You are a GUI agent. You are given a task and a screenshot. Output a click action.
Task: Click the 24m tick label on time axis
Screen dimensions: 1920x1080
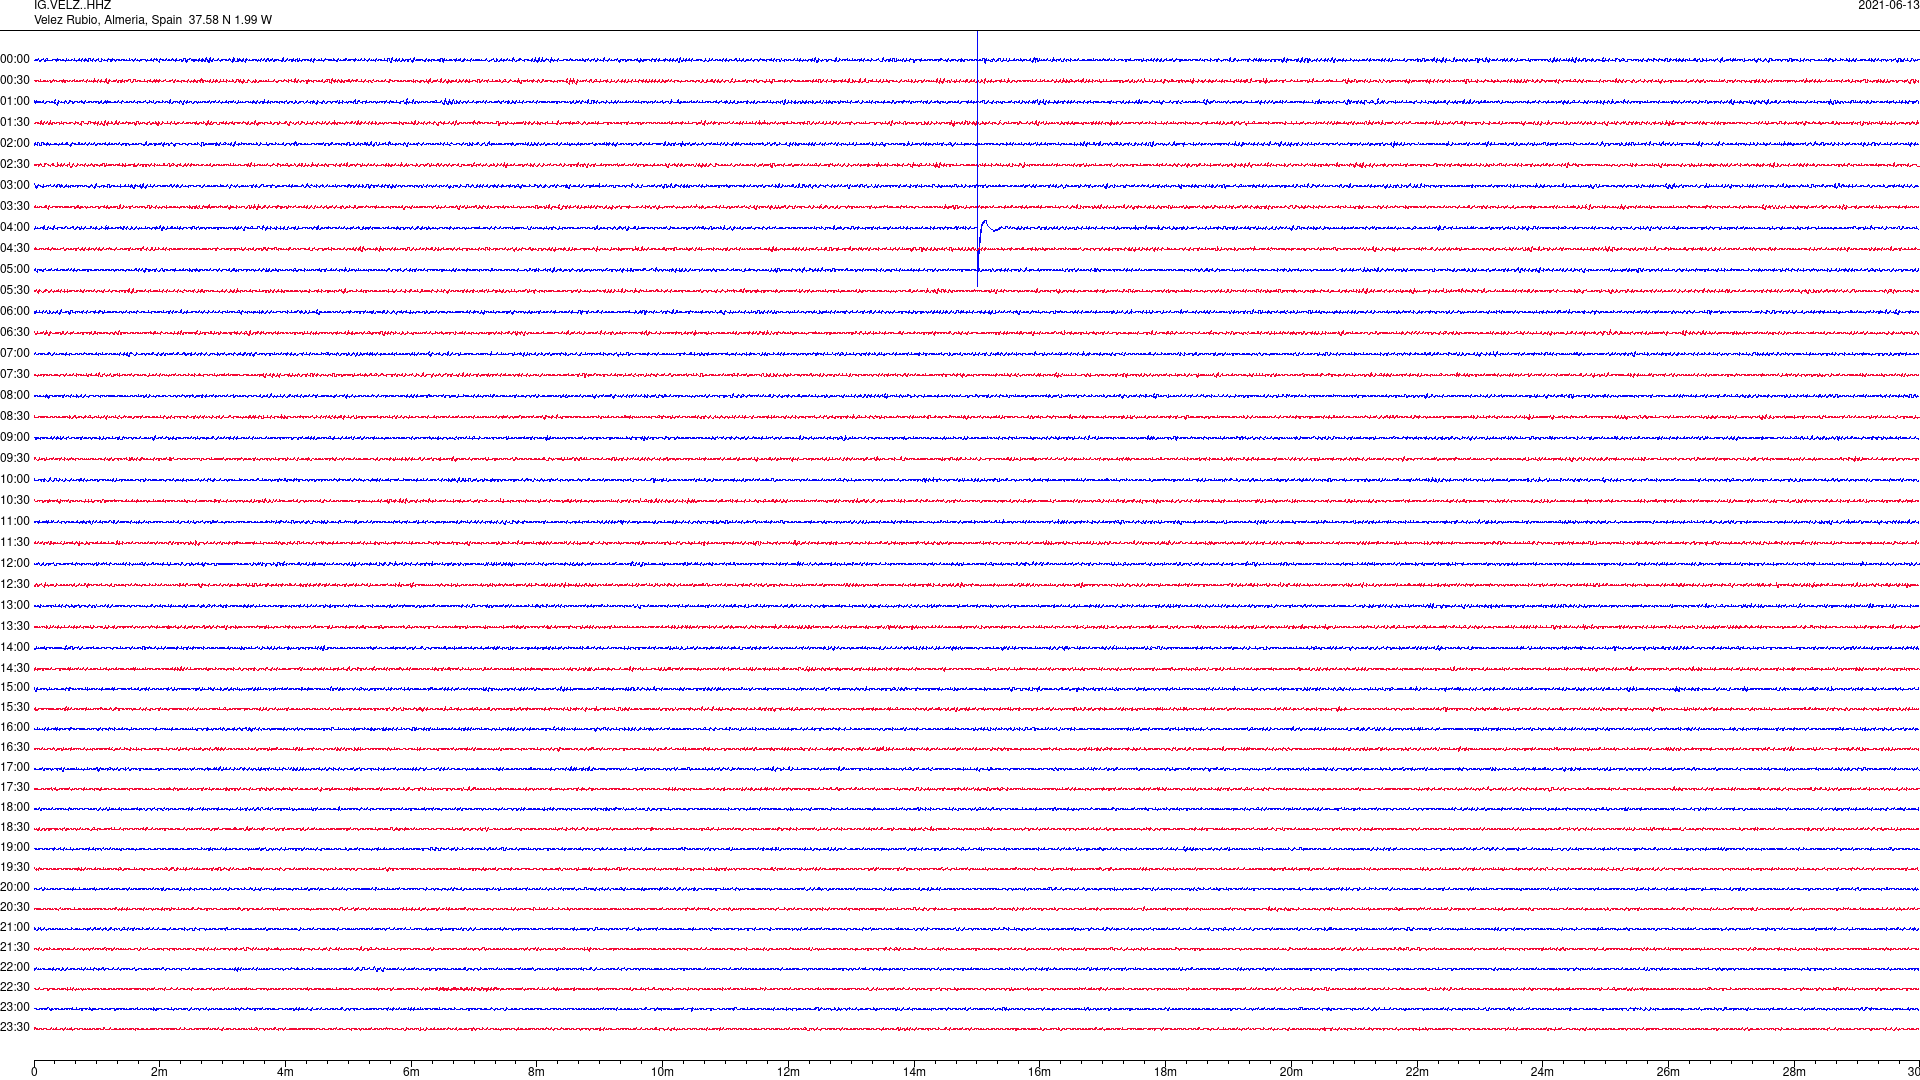click(x=1542, y=1072)
